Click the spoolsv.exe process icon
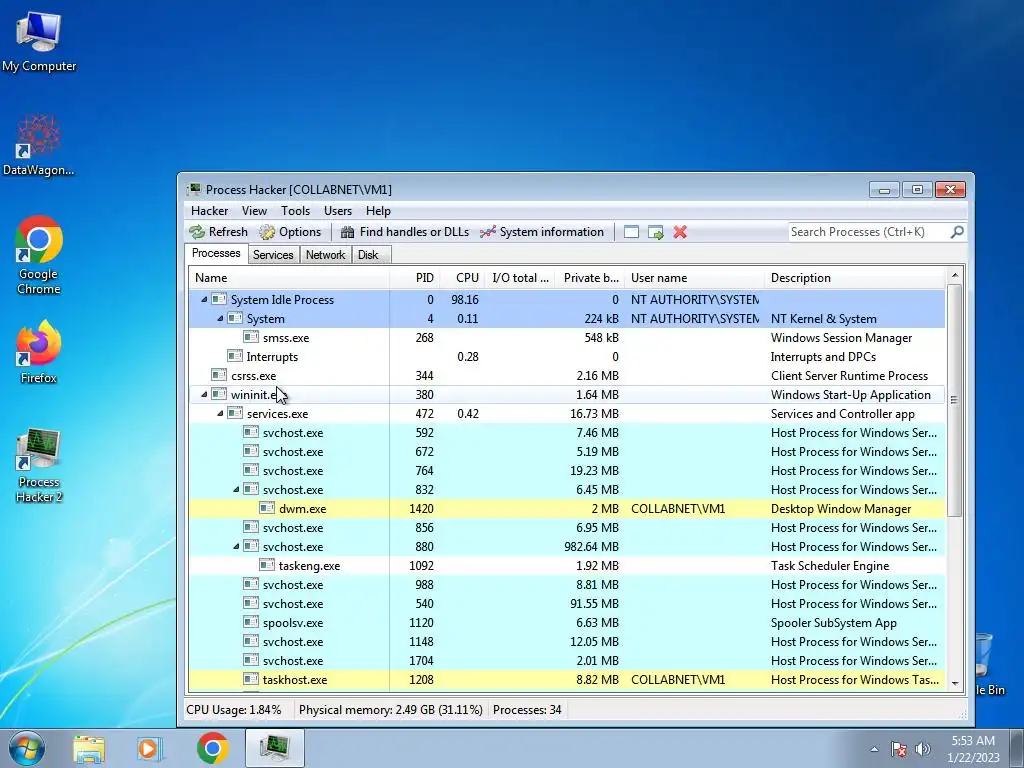Image resolution: width=1024 pixels, height=768 pixels. (x=251, y=622)
